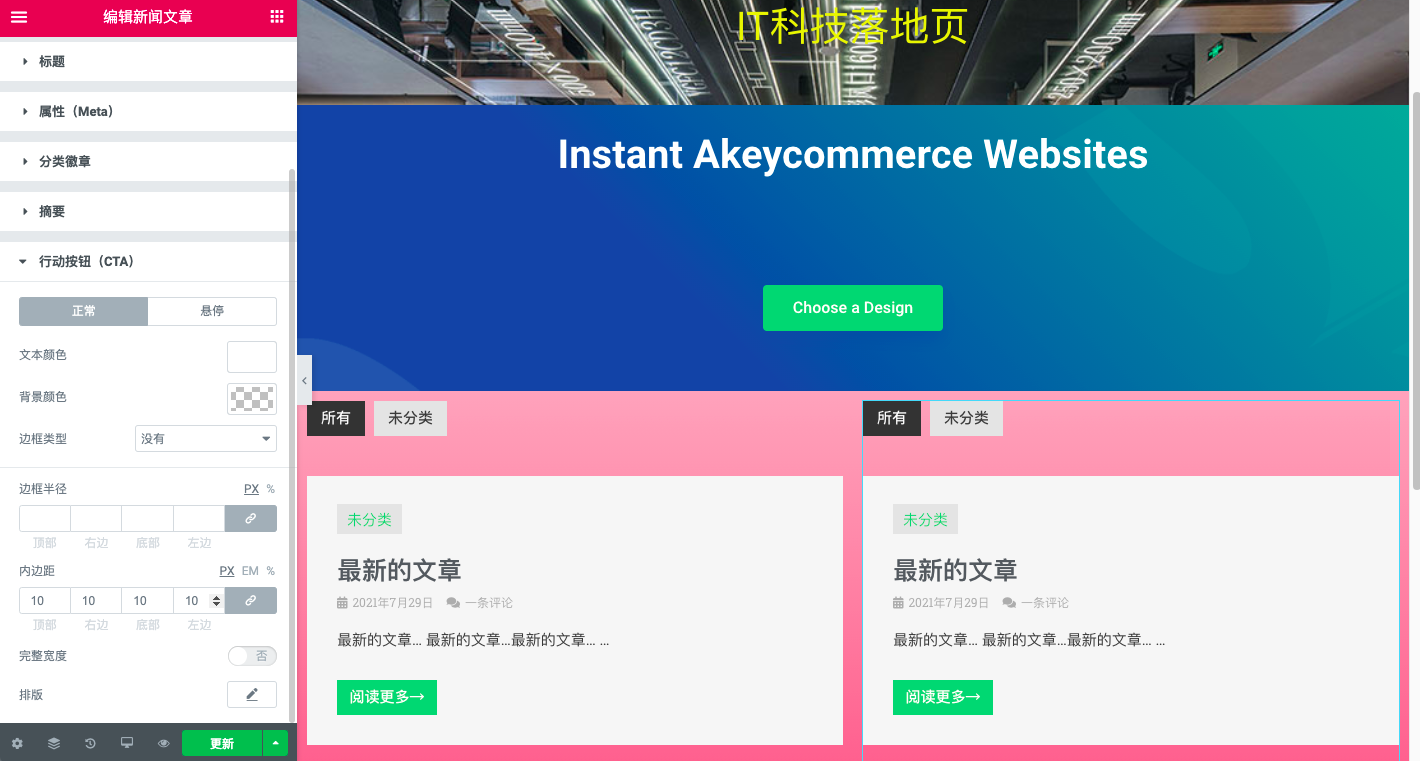Switch to the 悬停 hover tab

(x=212, y=311)
